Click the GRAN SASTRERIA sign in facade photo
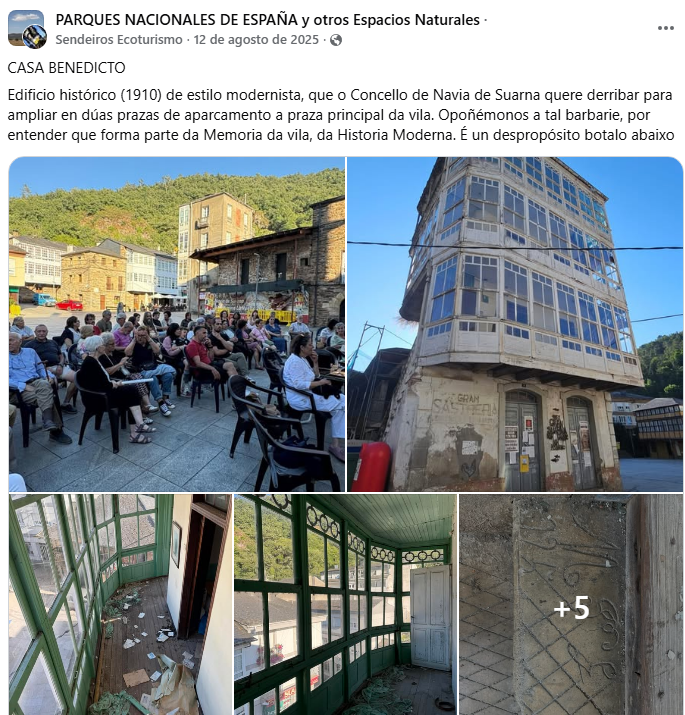This screenshot has height=715, width=685. pyautogui.click(x=464, y=404)
